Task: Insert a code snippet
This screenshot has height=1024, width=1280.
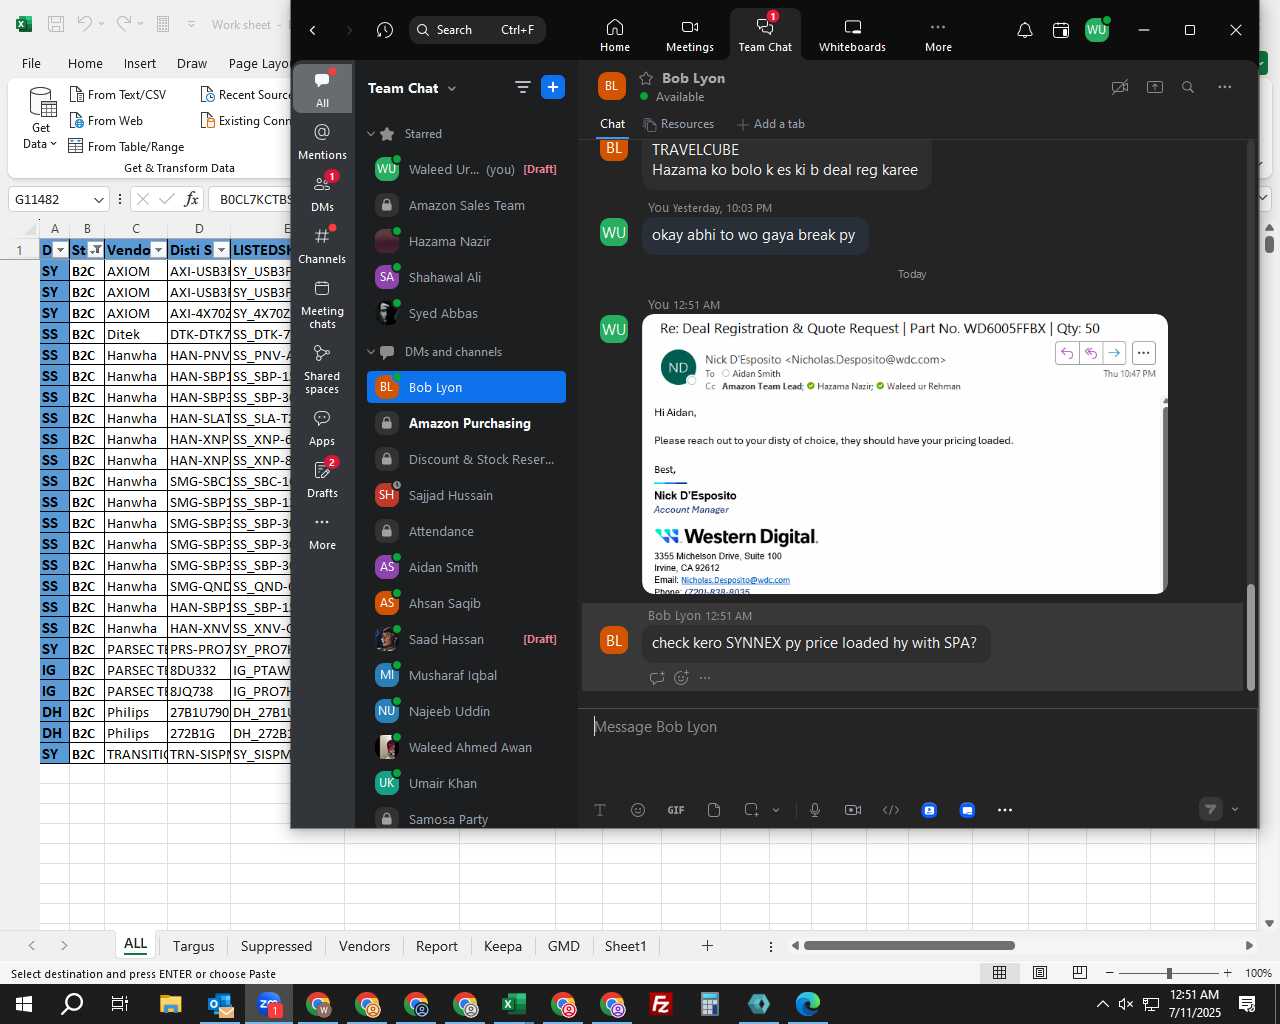Action: 891,810
